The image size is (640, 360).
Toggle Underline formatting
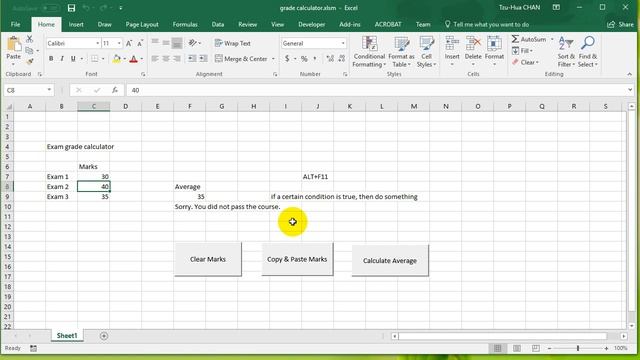(73, 59)
